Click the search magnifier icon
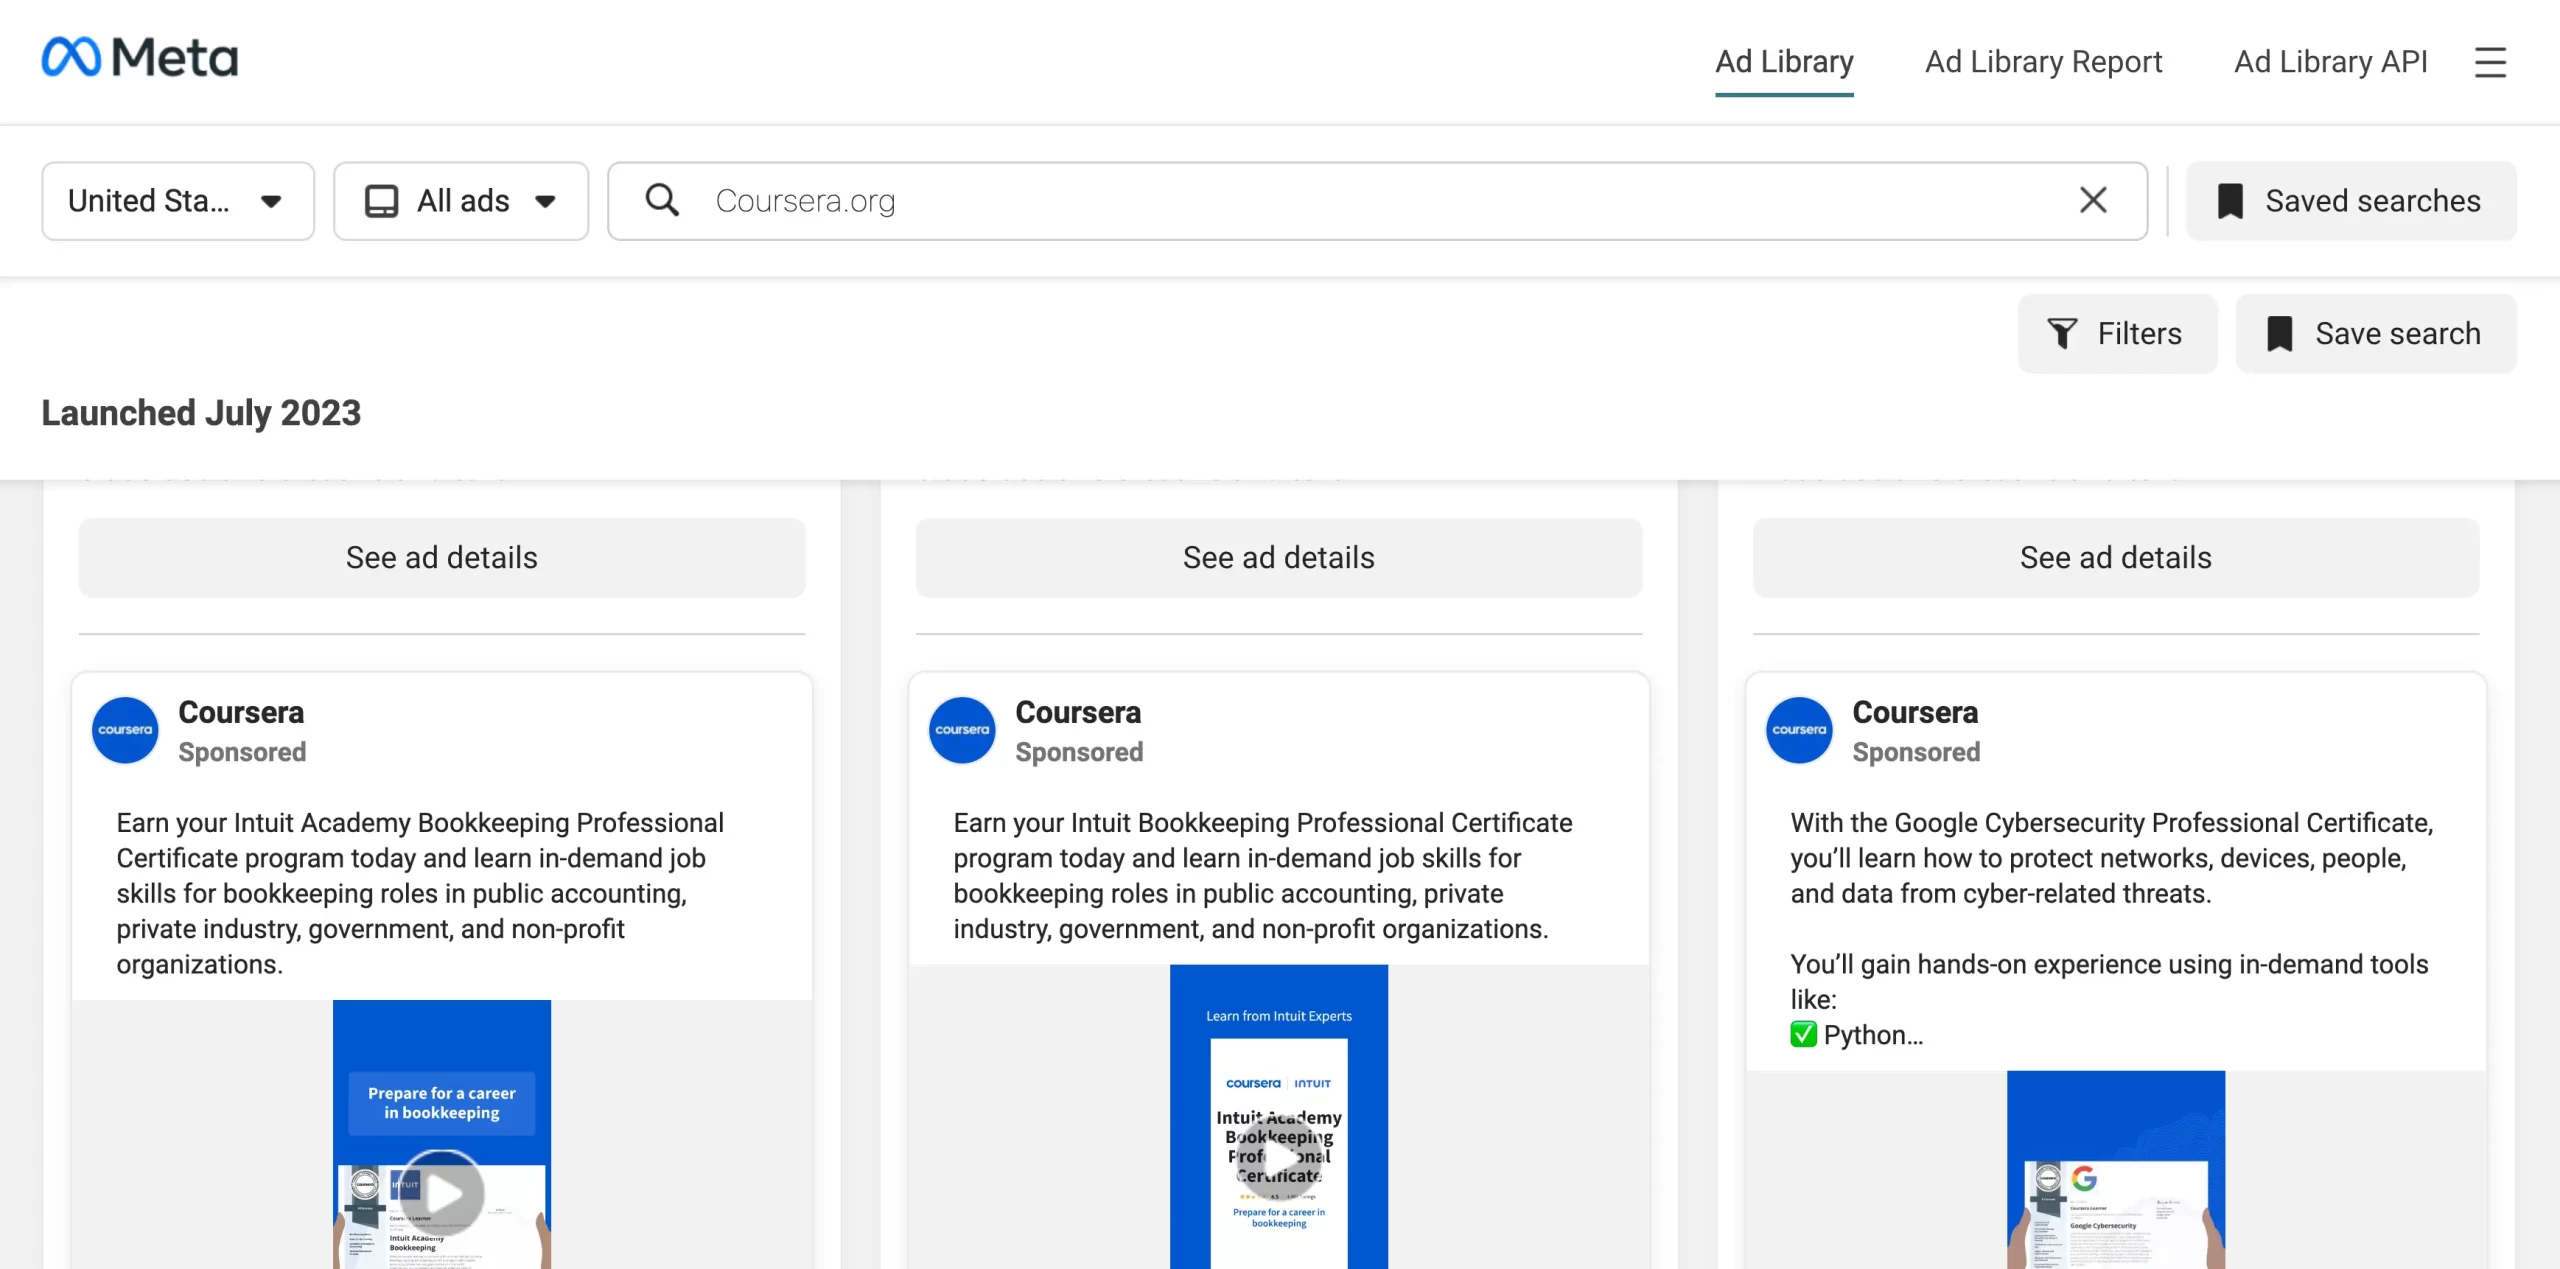2560x1269 pixels. click(662, 200)
